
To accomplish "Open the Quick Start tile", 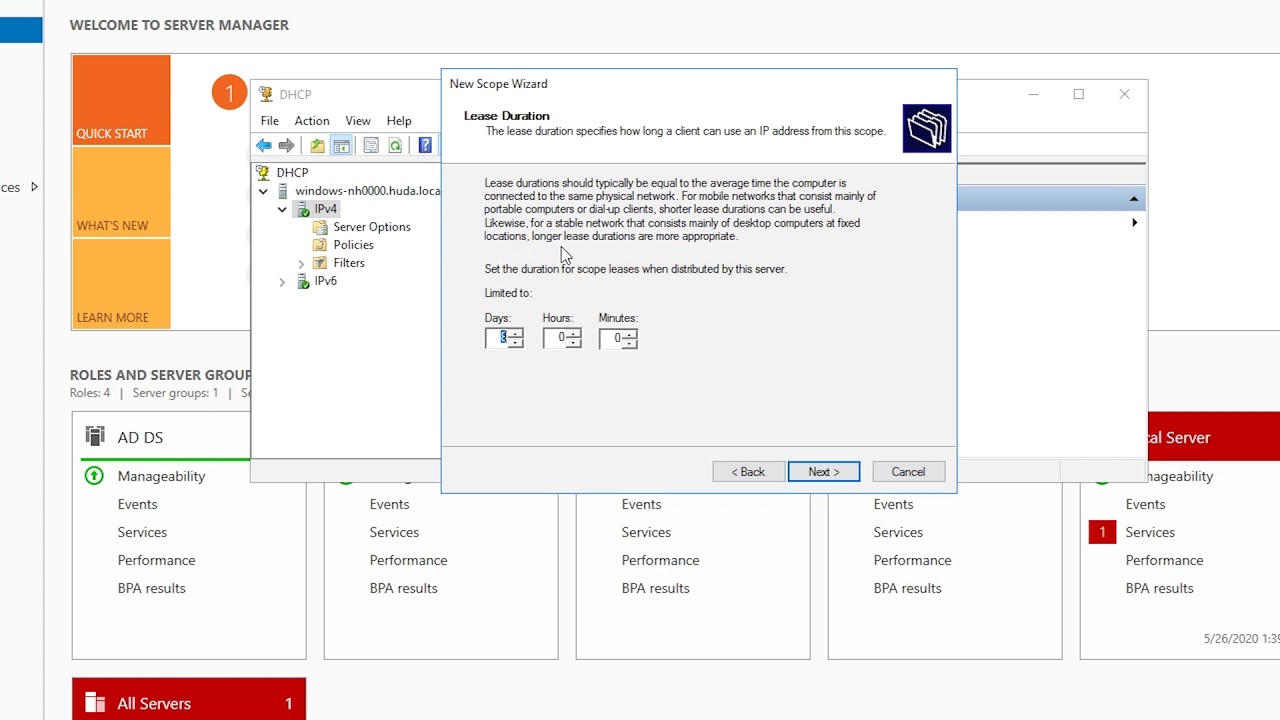I will tap(121, 100).
